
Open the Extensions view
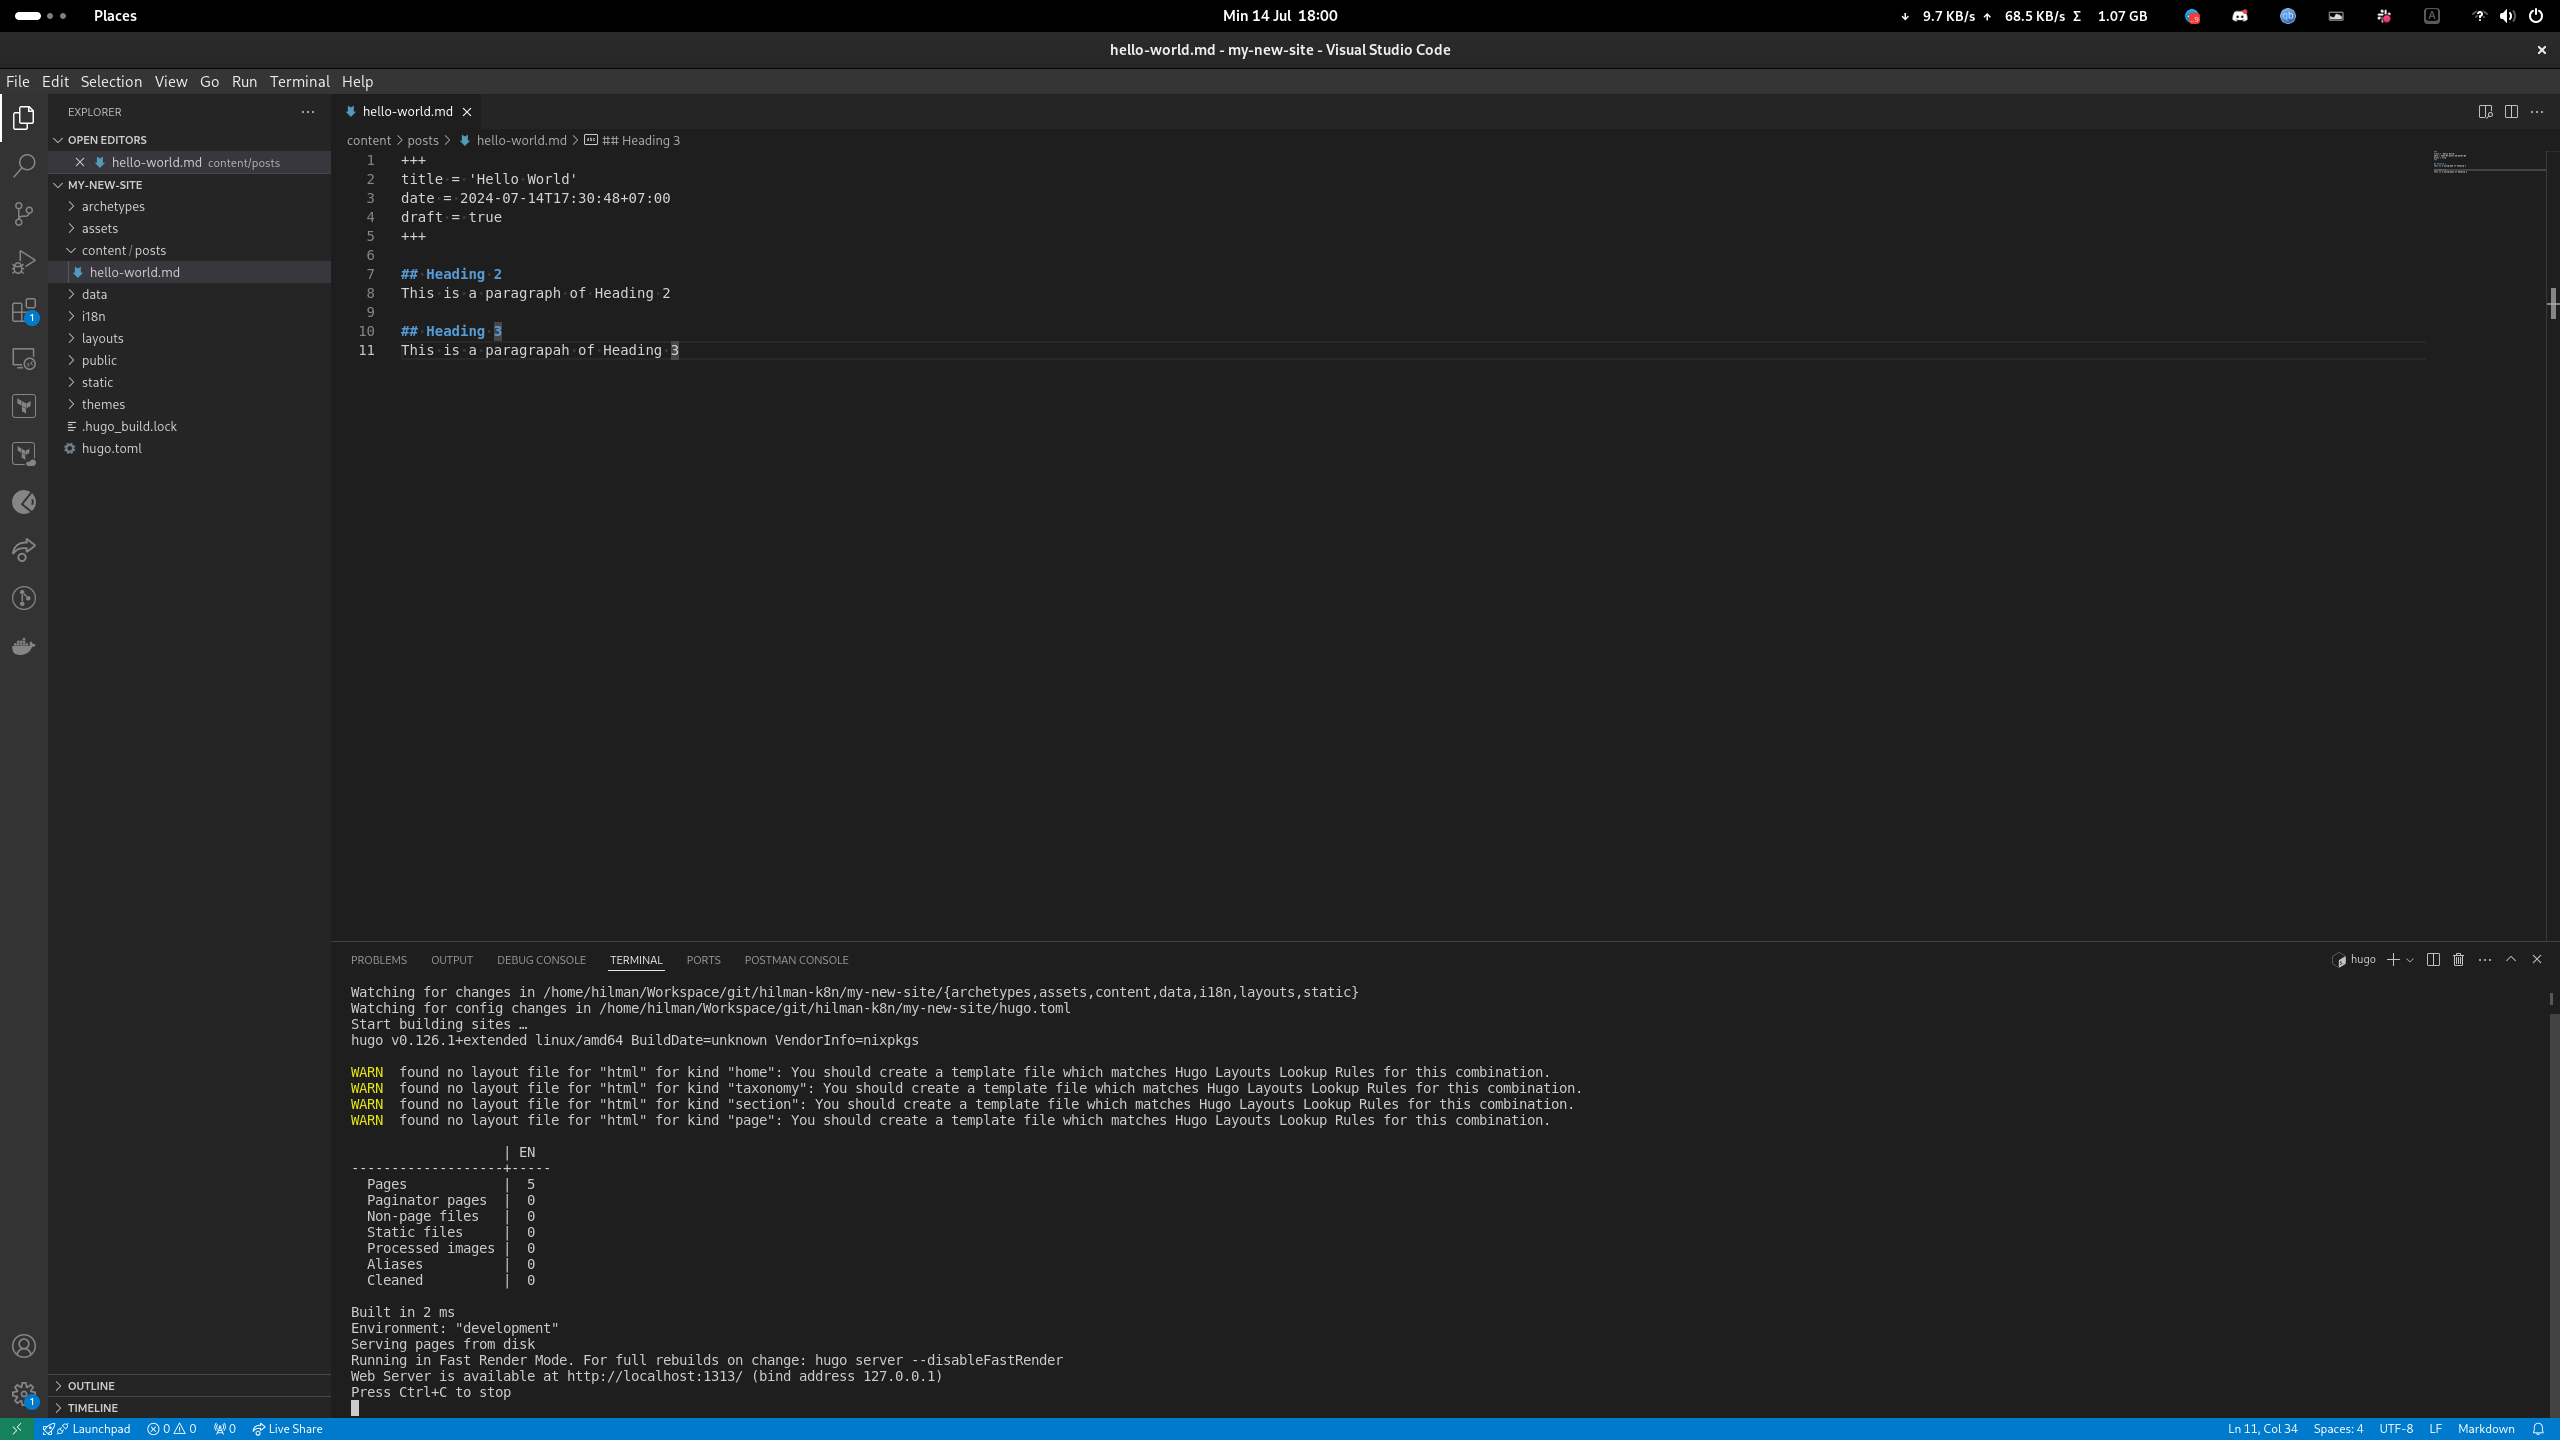click(24, 310)
